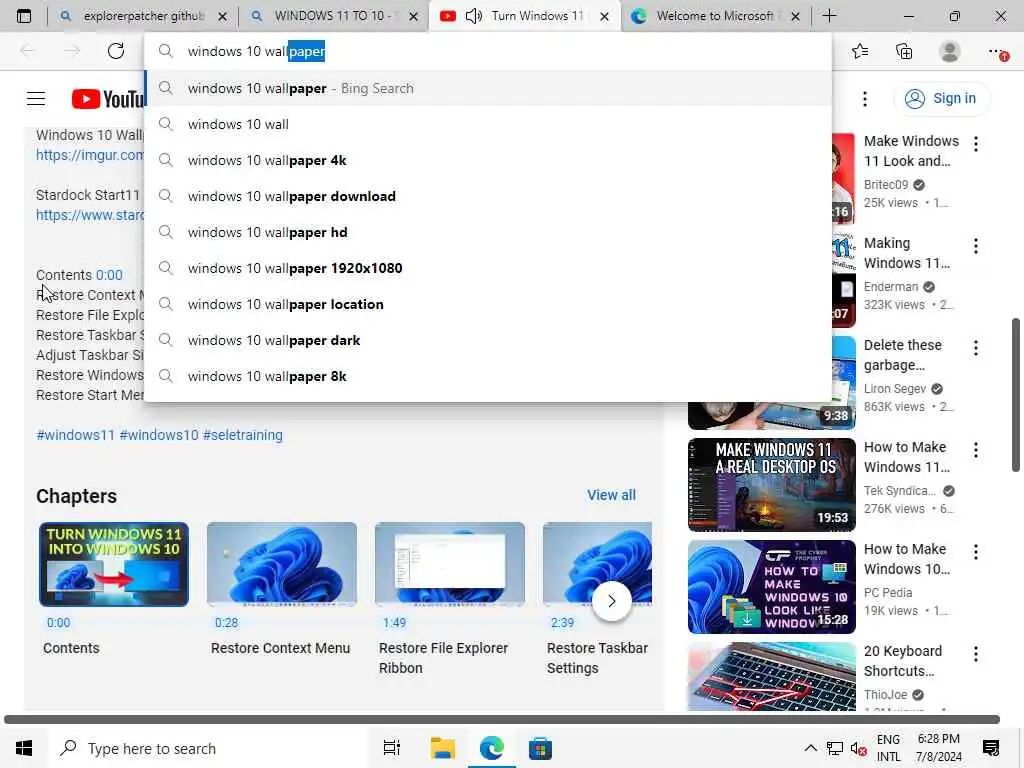Open Microsoft Store from taskbar
This screenshot has width=1024, height=768.
[540, 748]
